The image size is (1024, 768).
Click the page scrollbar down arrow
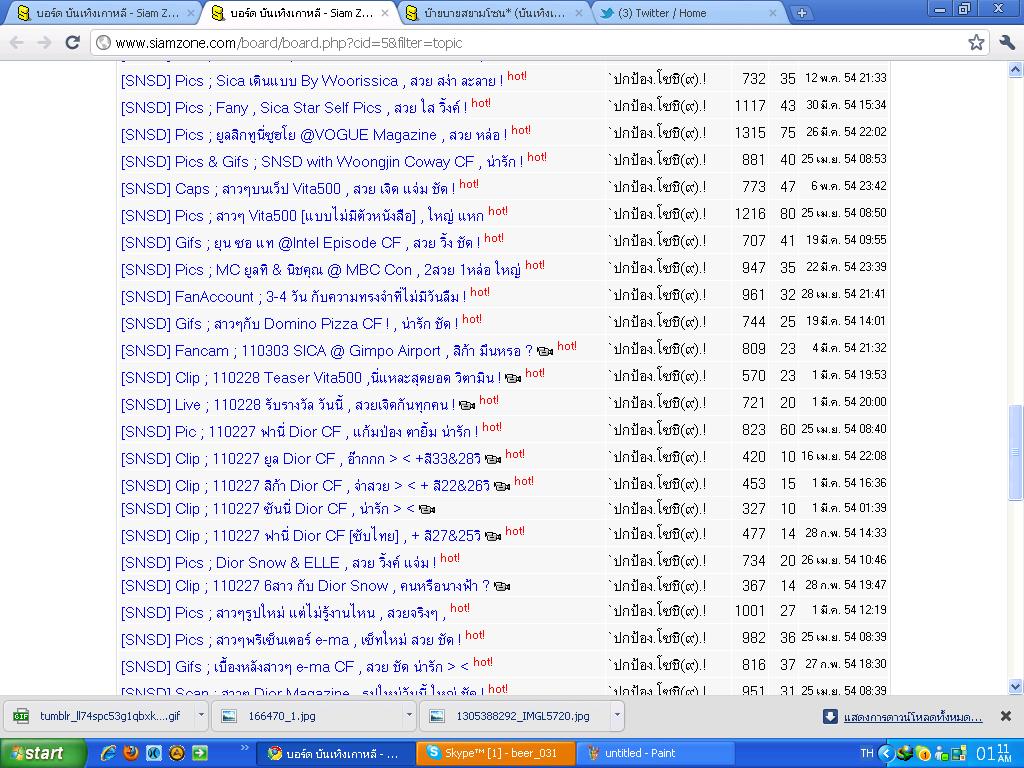1016,686
